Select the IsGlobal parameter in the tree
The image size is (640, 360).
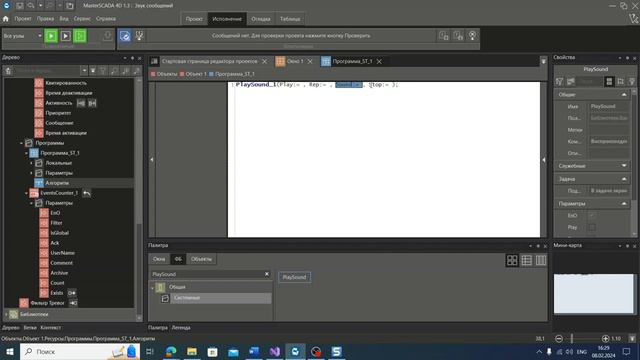pos(60,233)
